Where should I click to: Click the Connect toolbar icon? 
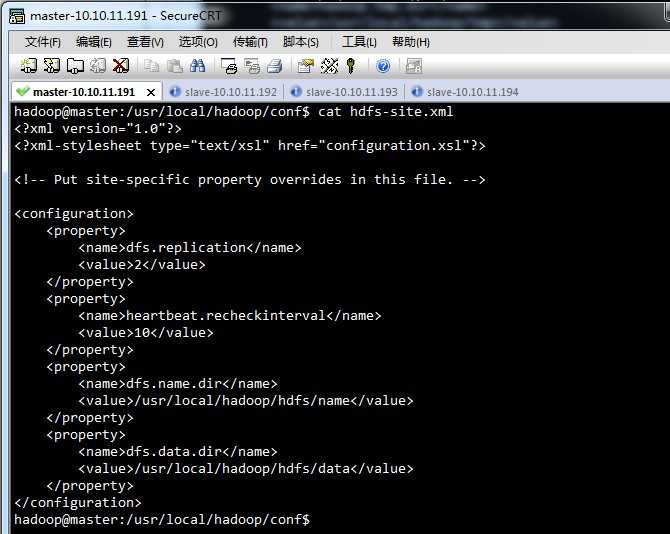[29, 66]
